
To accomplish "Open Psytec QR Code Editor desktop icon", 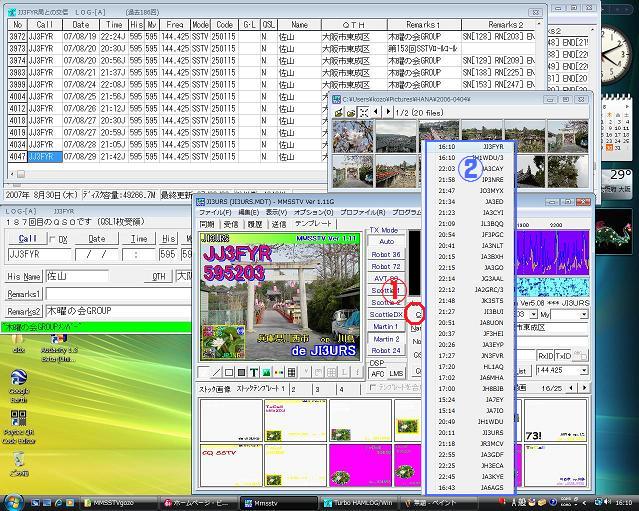I will [19, 427].
